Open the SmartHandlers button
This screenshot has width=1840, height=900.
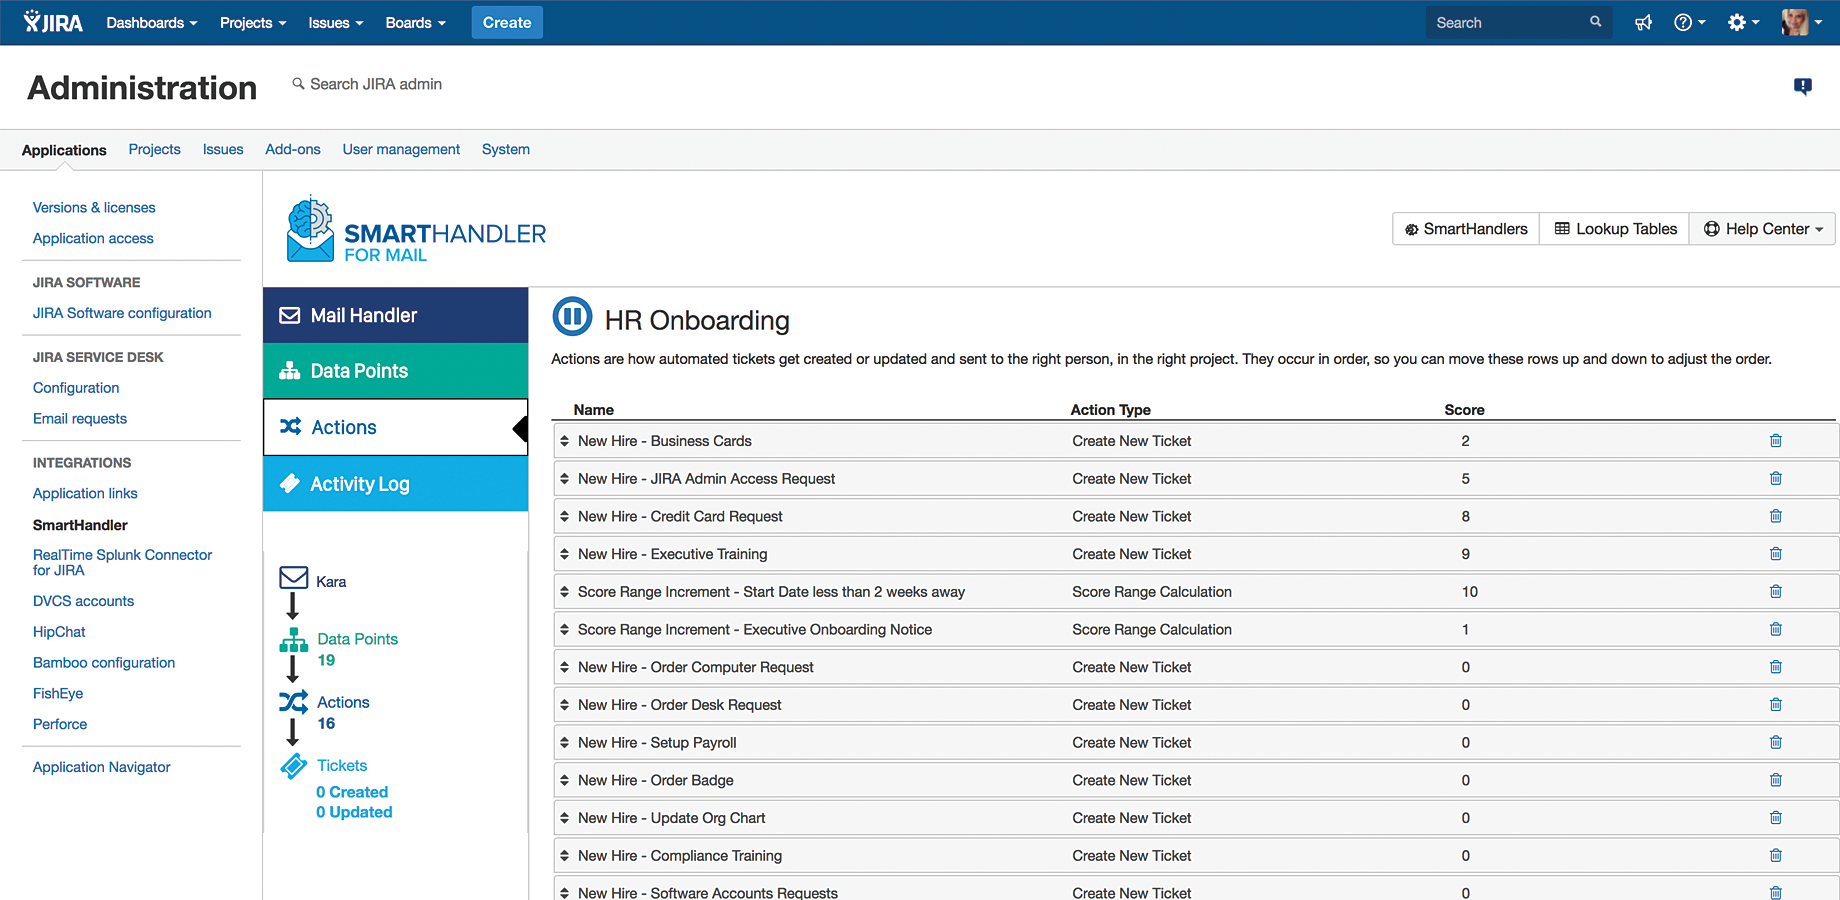coord(1466,229)
